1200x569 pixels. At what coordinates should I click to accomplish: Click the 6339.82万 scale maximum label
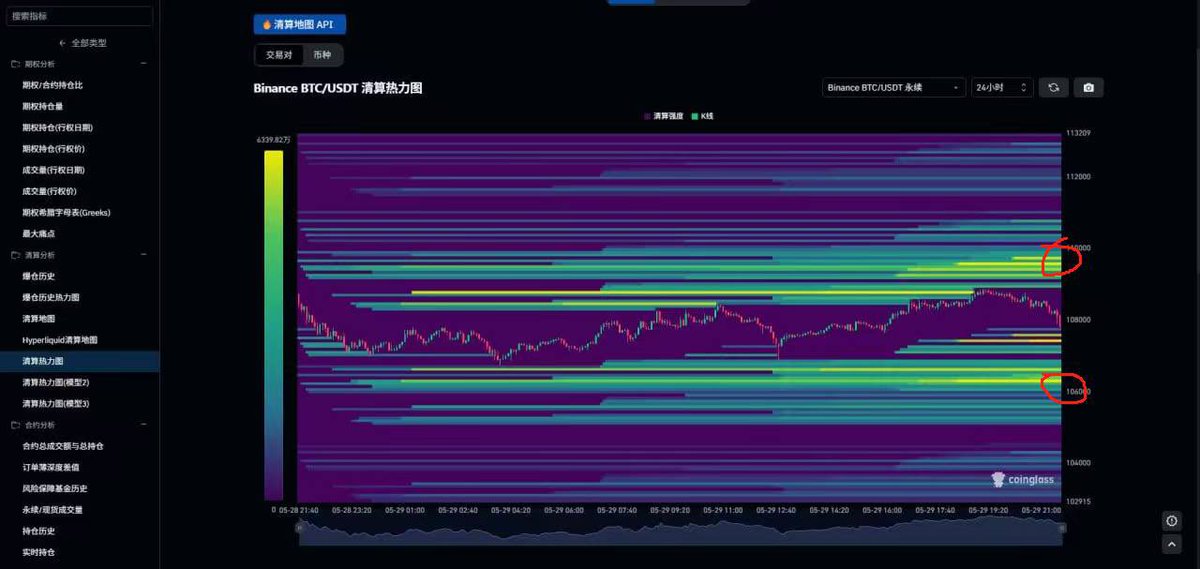(x=273, y=141)
